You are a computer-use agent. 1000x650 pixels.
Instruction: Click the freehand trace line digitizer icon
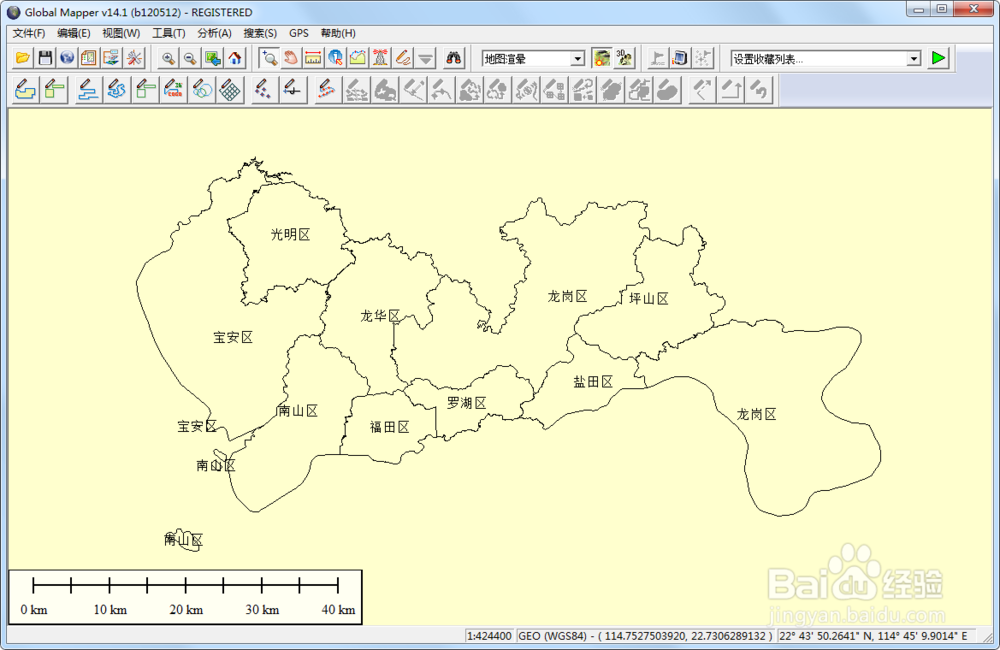115,89
